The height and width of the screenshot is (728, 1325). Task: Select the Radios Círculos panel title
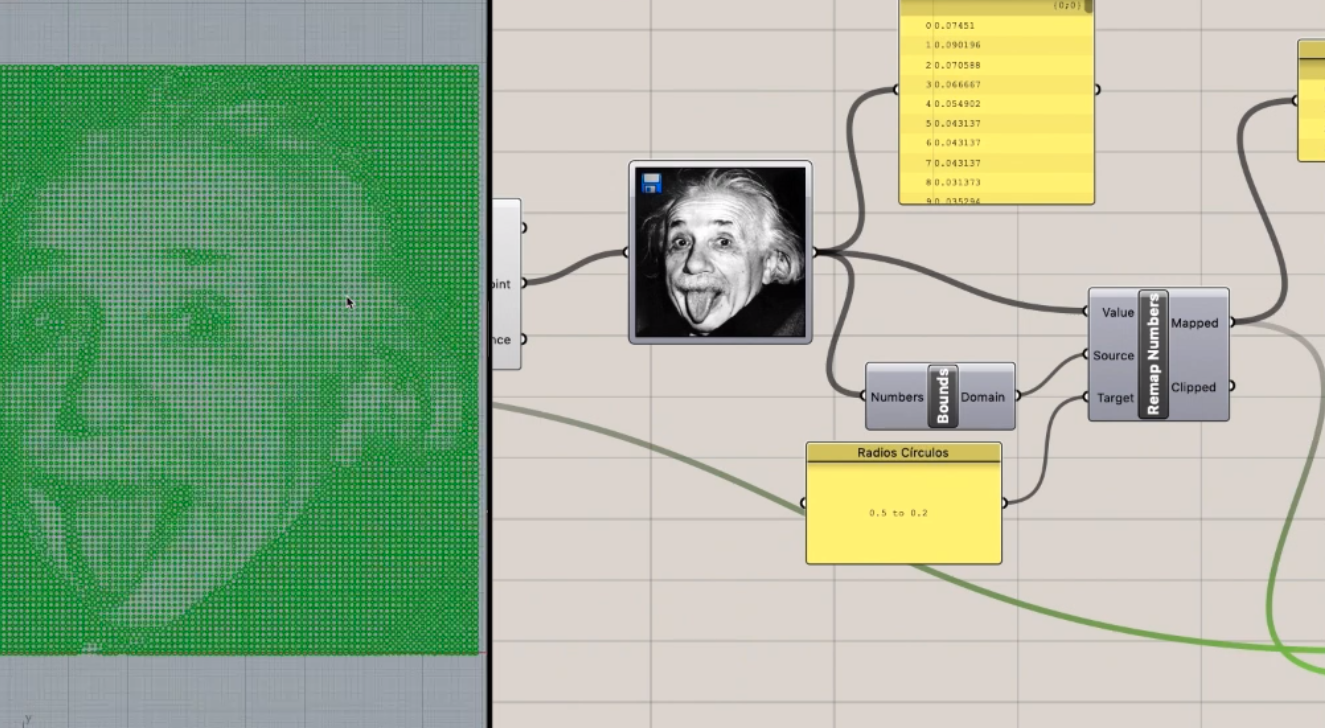(x=903, y=453)
